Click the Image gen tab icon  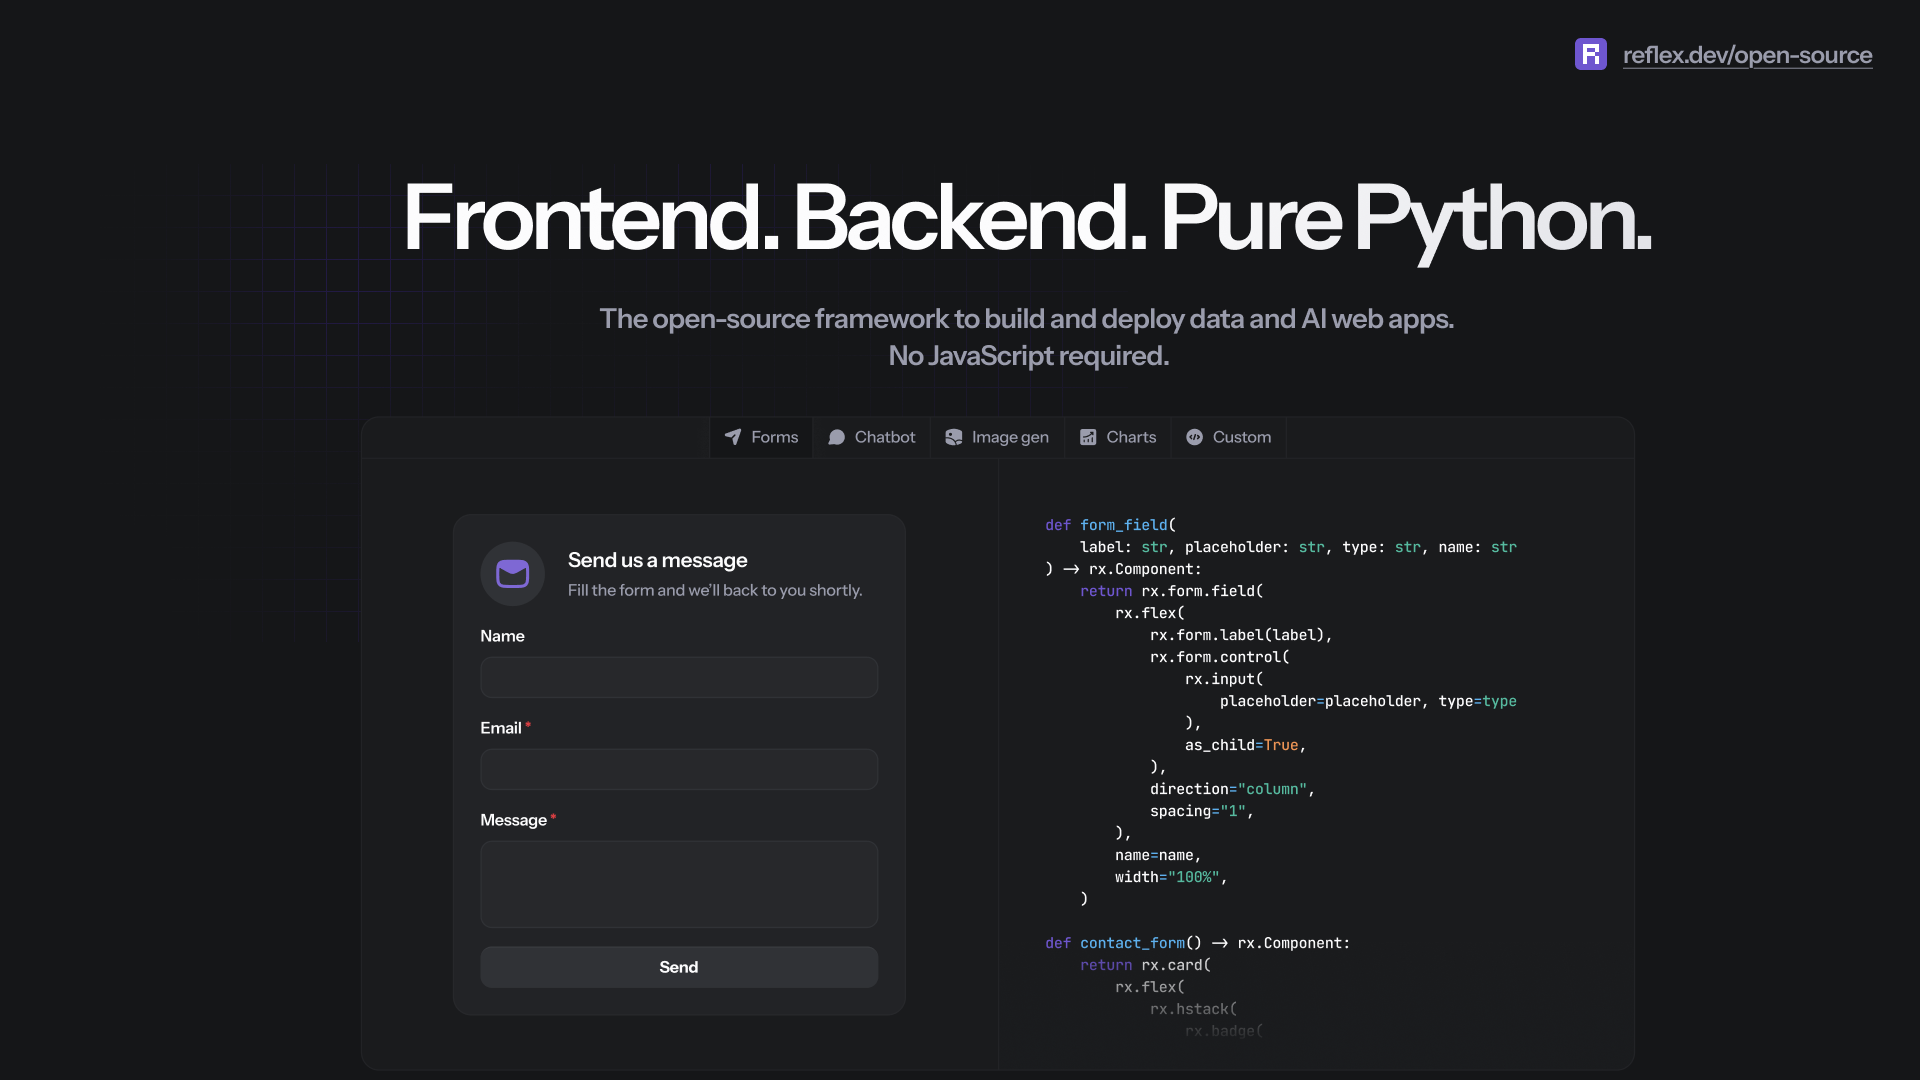(954, 437)
